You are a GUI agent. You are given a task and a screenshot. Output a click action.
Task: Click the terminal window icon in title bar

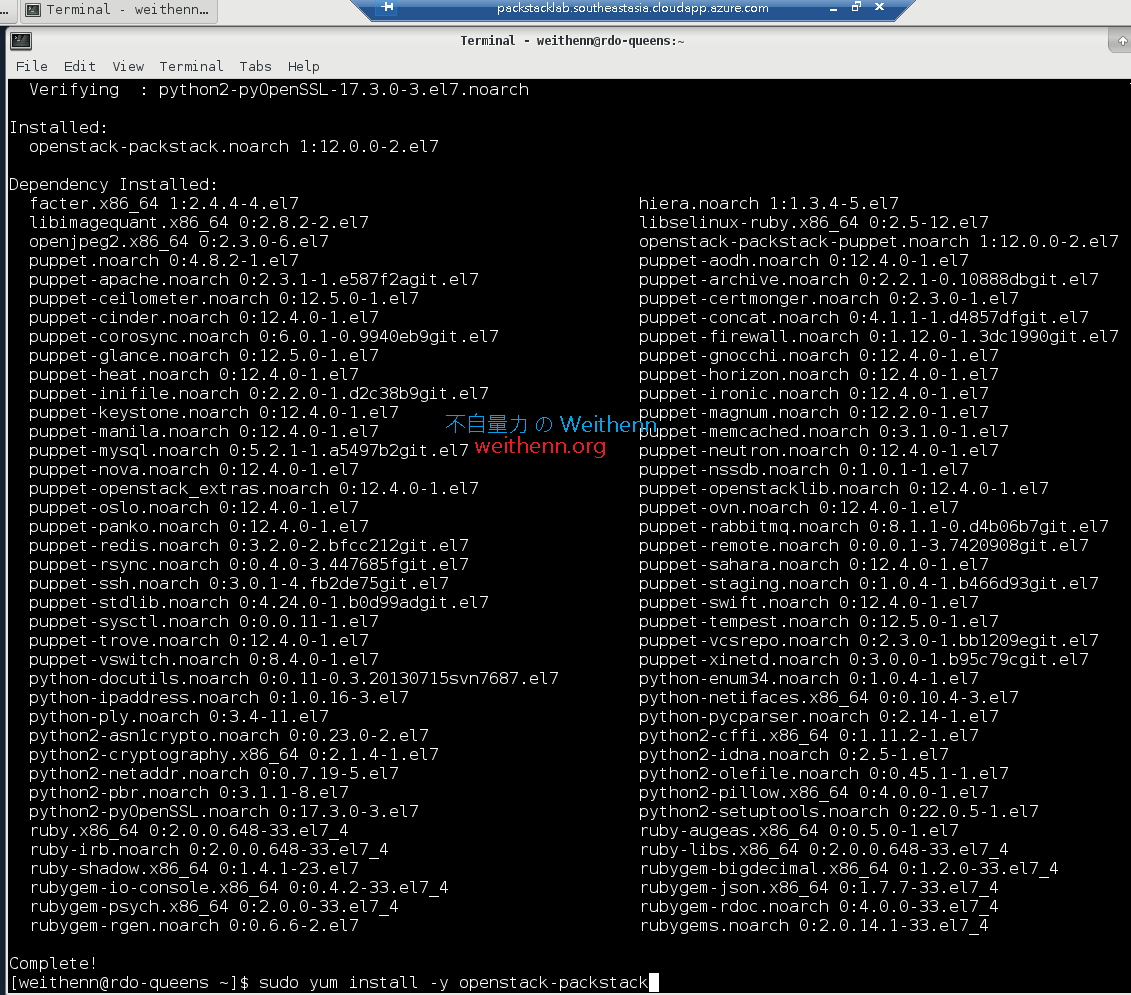(21, 41)
